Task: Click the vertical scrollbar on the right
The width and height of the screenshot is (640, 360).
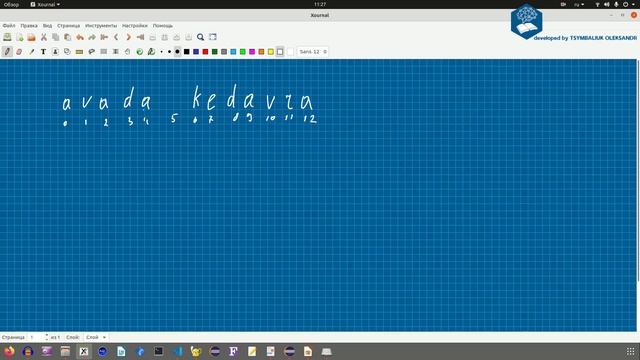Action: point(638,171)
